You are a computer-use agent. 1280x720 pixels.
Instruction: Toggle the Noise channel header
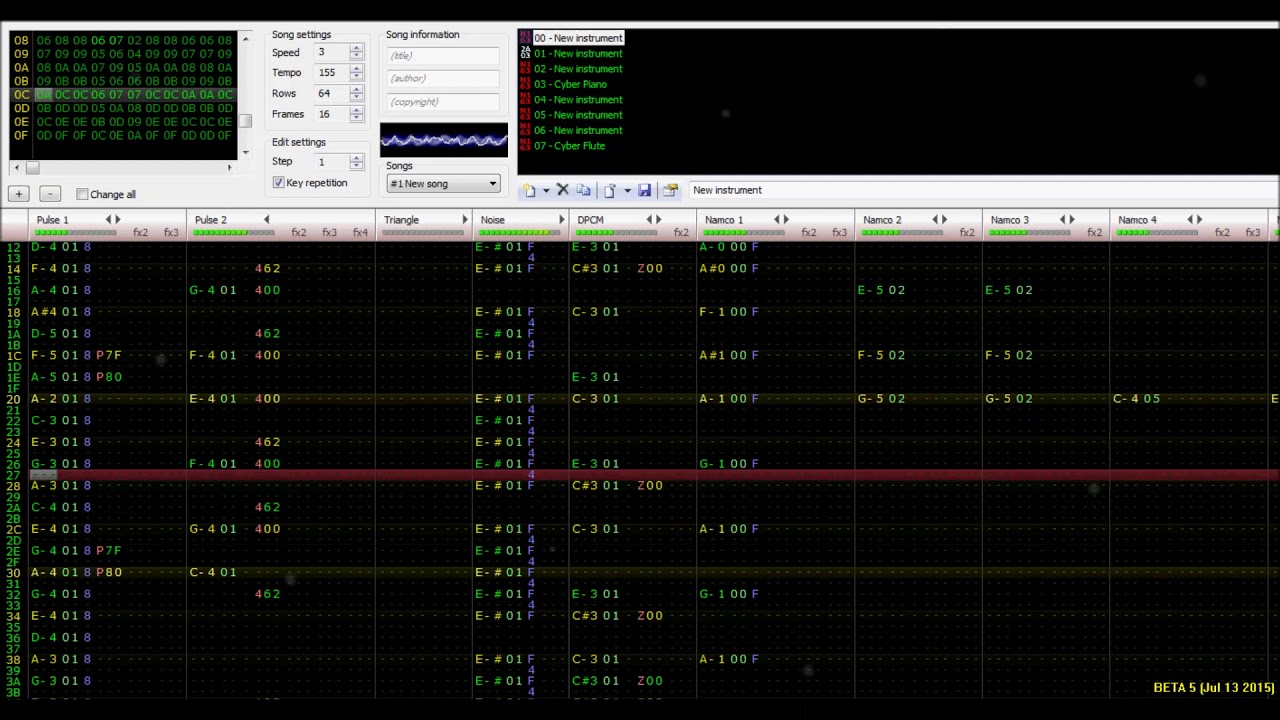[x=493, y=220]
